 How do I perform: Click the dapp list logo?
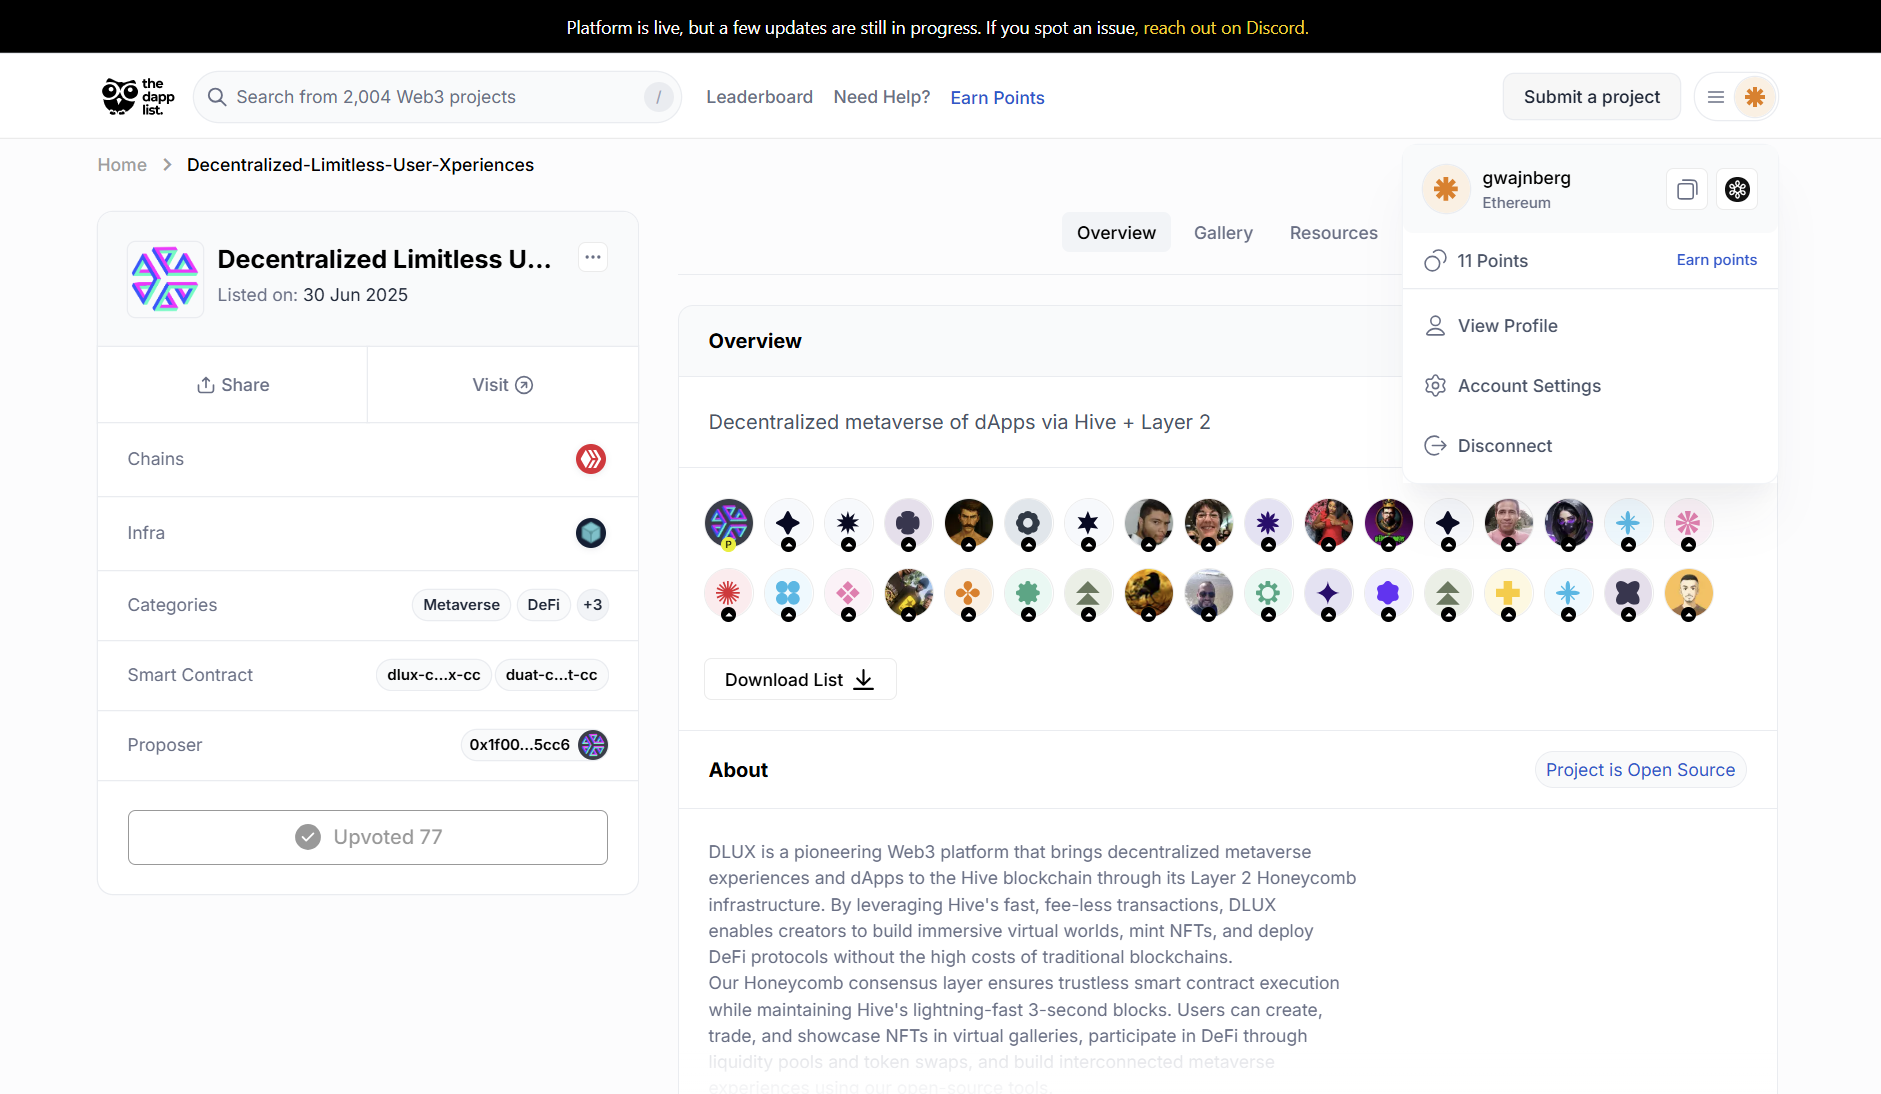coord(138,97)
